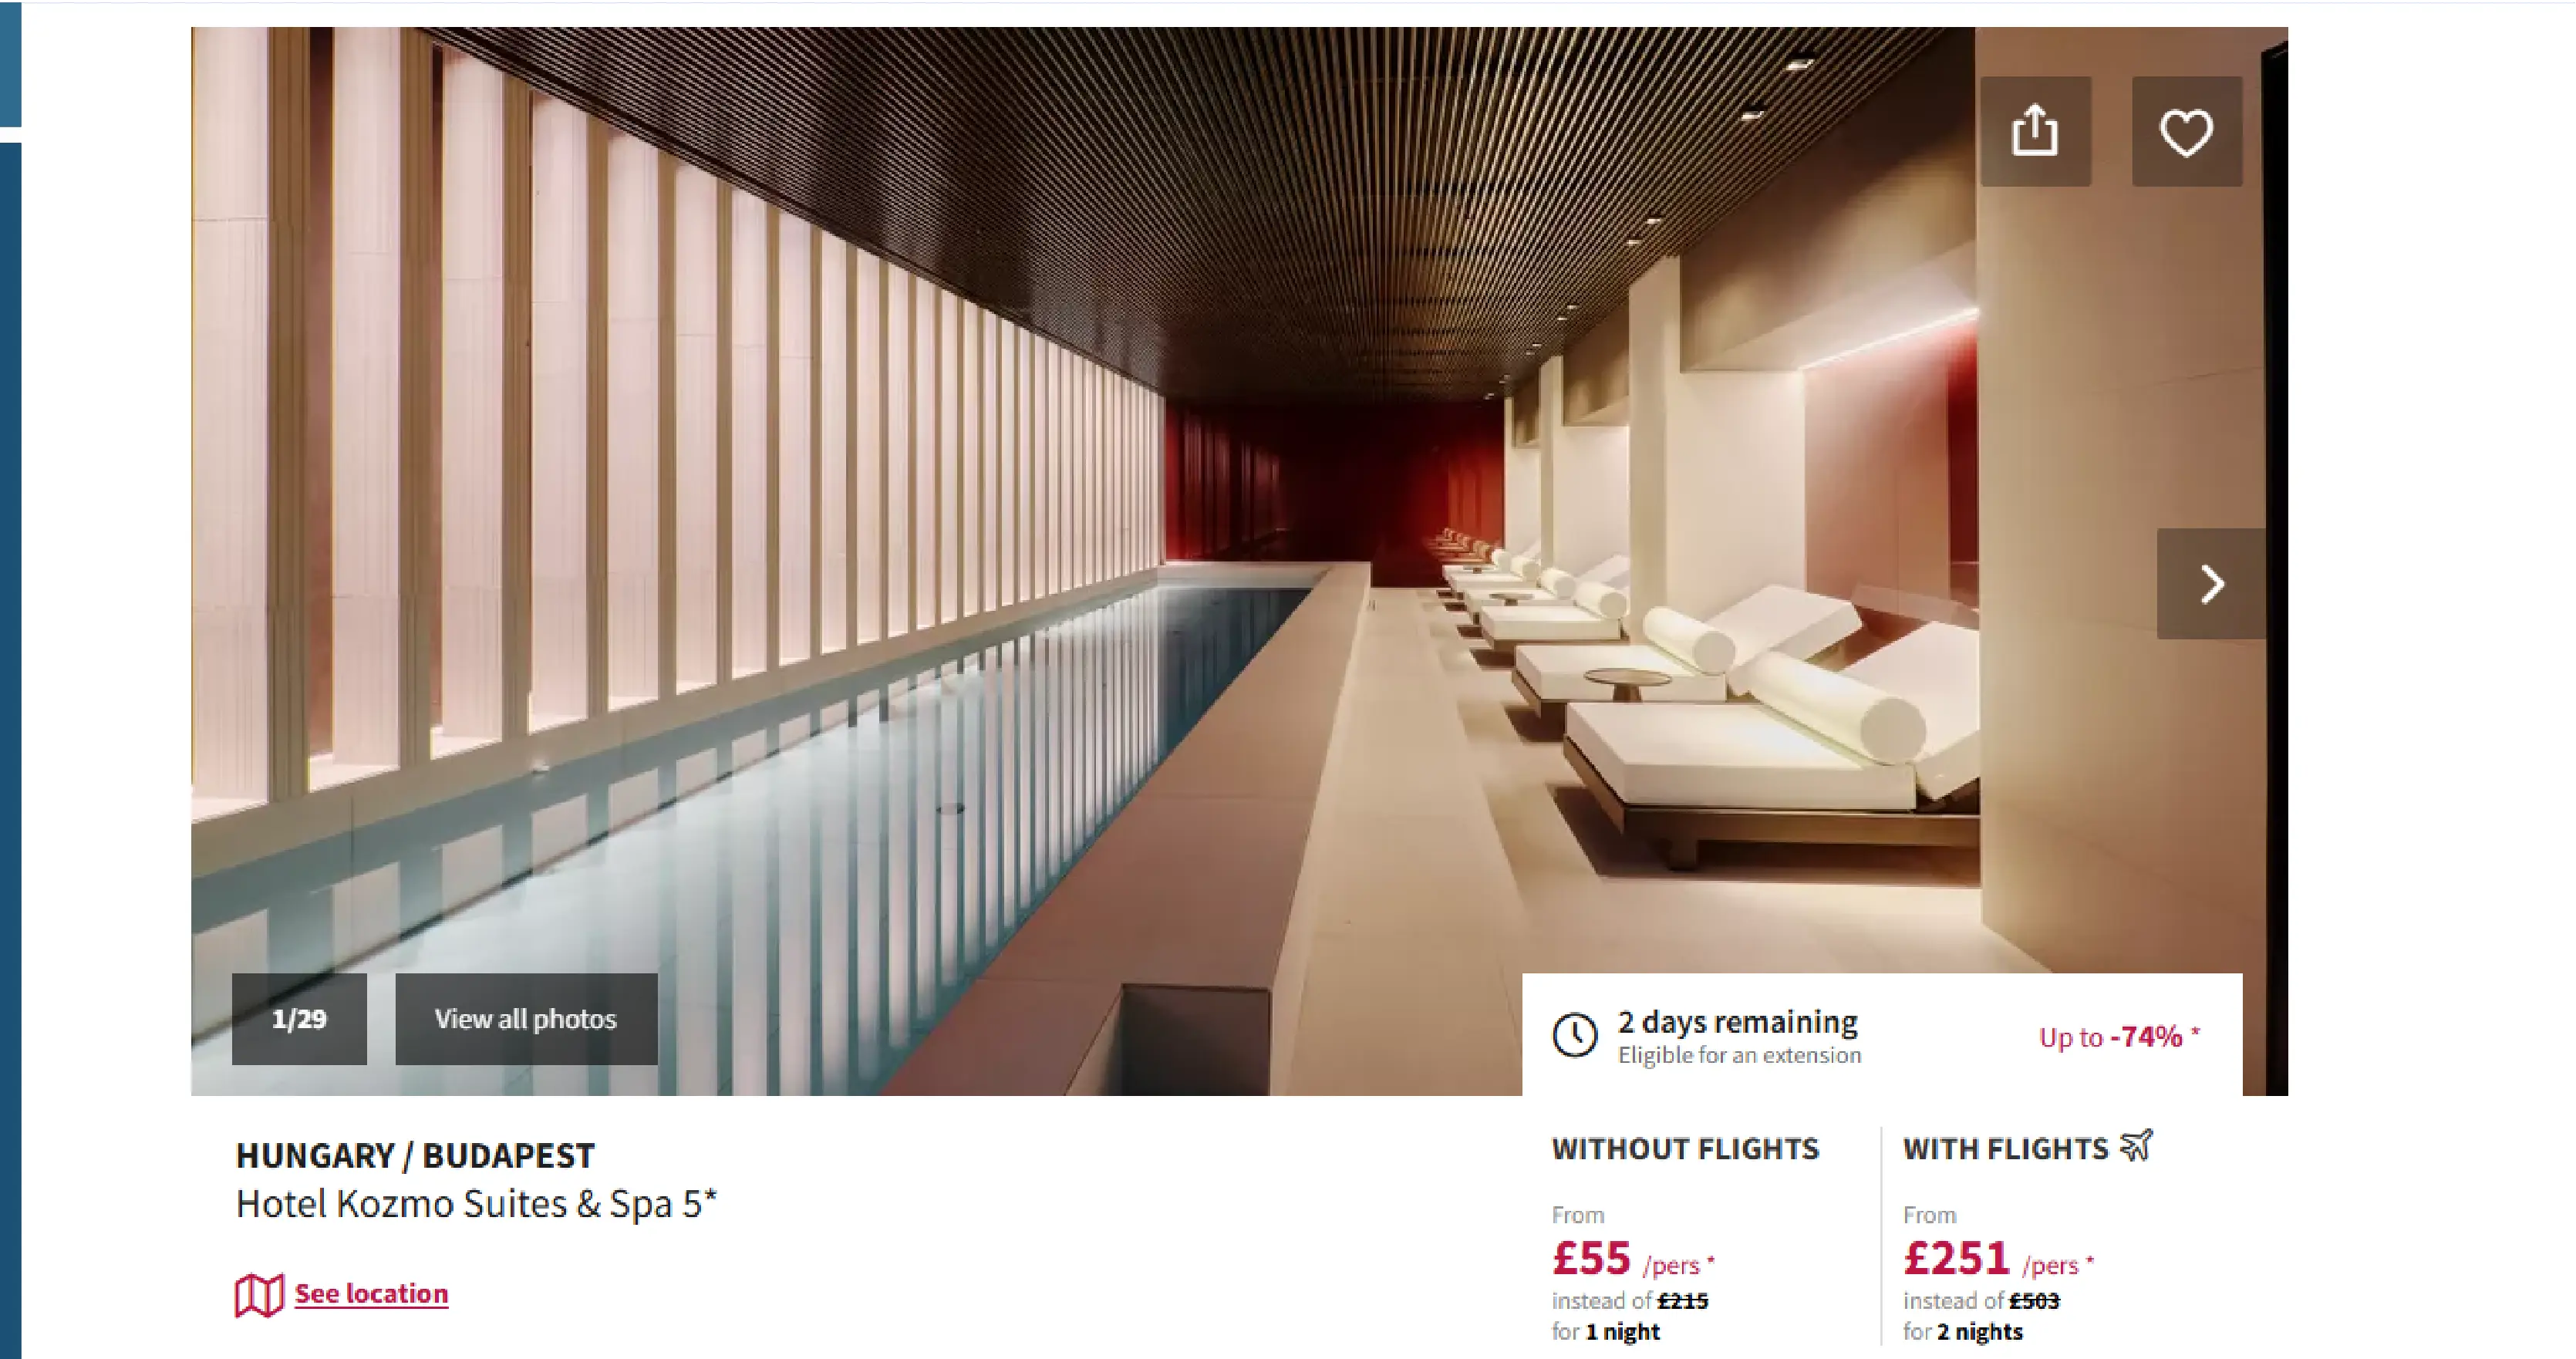Click the Hungary / Budapest heading
2576x1359 pixels.
coord(415,1155)
